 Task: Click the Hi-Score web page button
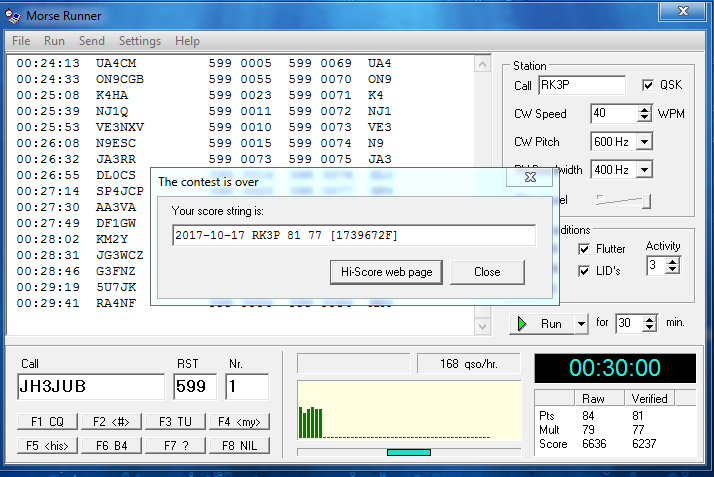386,272
